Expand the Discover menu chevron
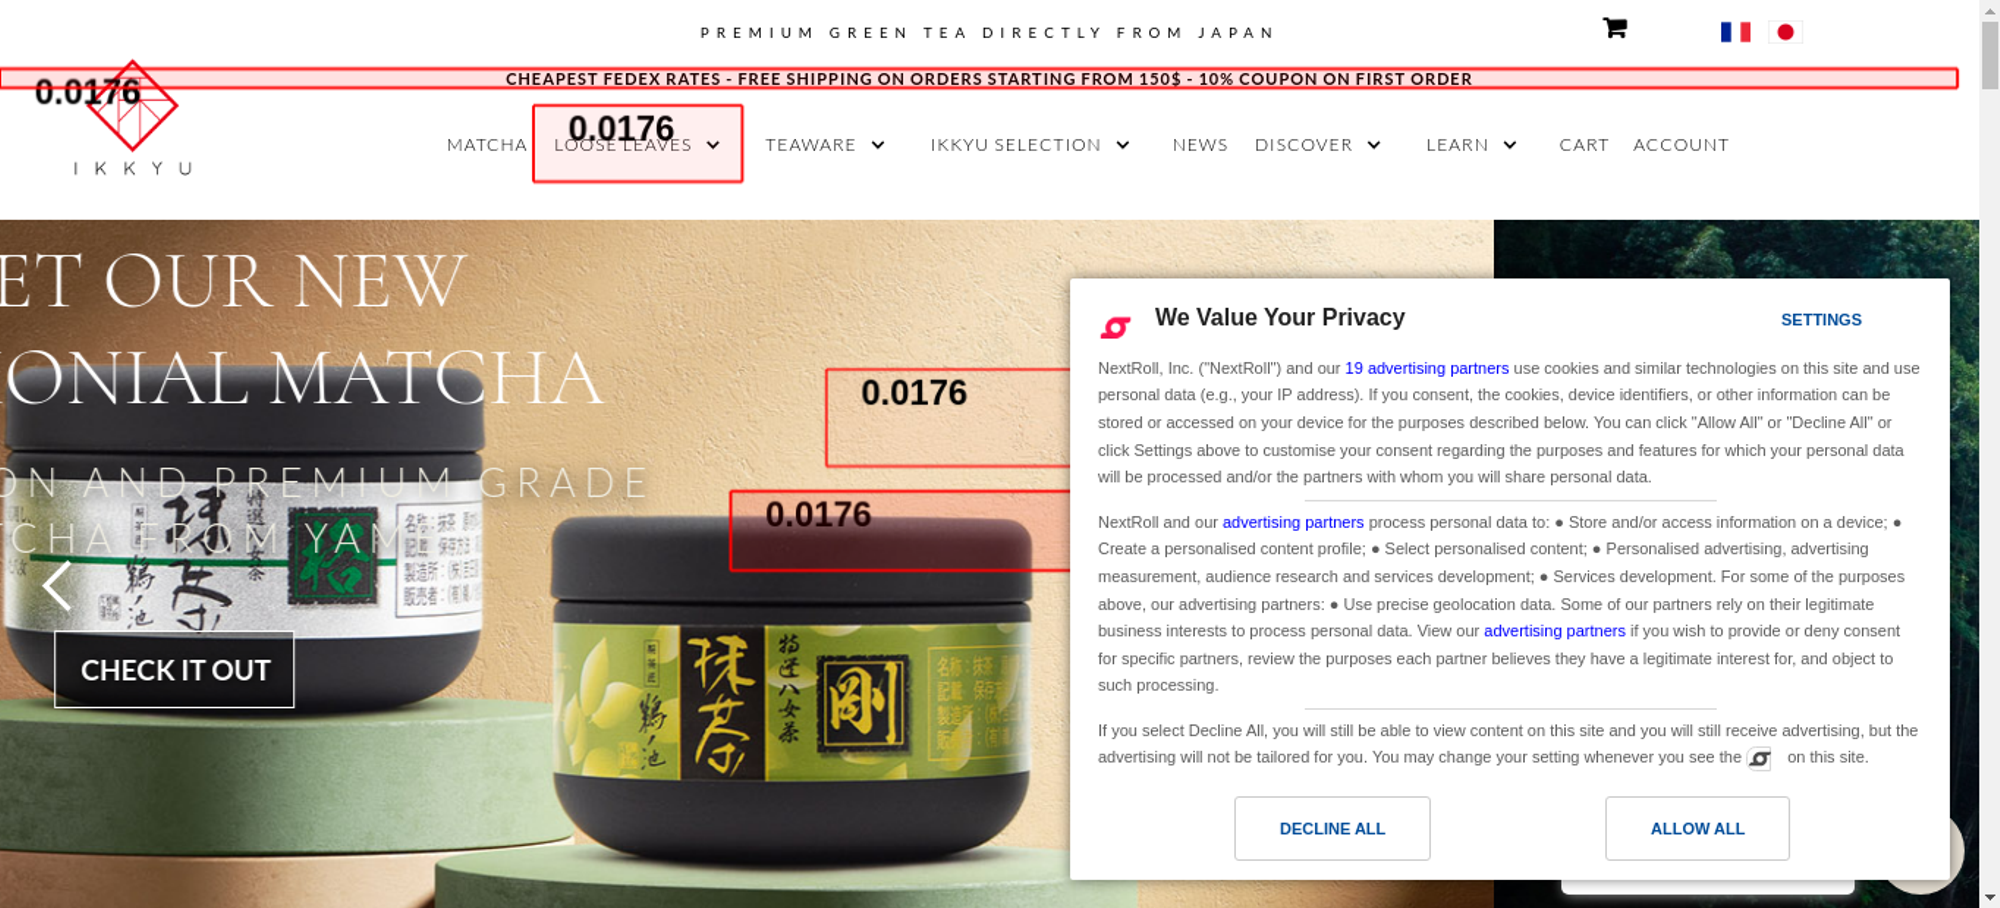The width and height of the screenshot is (2000, 908). point(1374,145)
